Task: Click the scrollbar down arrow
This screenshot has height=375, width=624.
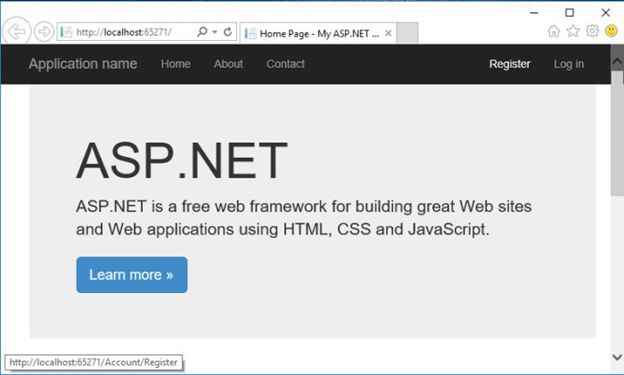Action: pyautogui.click(x=617, y=357)
